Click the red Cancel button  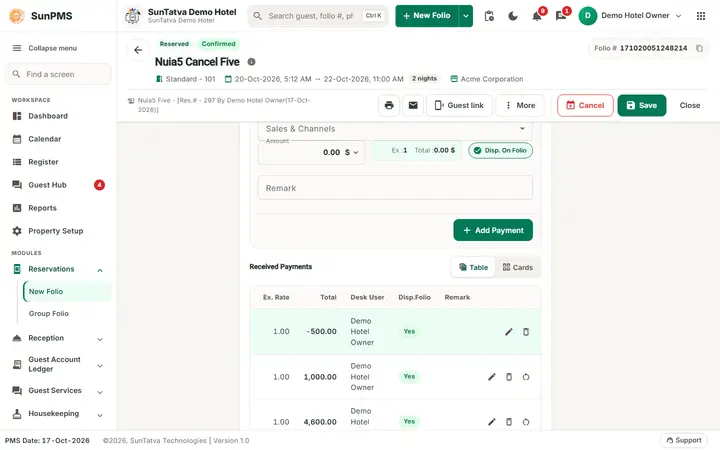pos(585,105)
